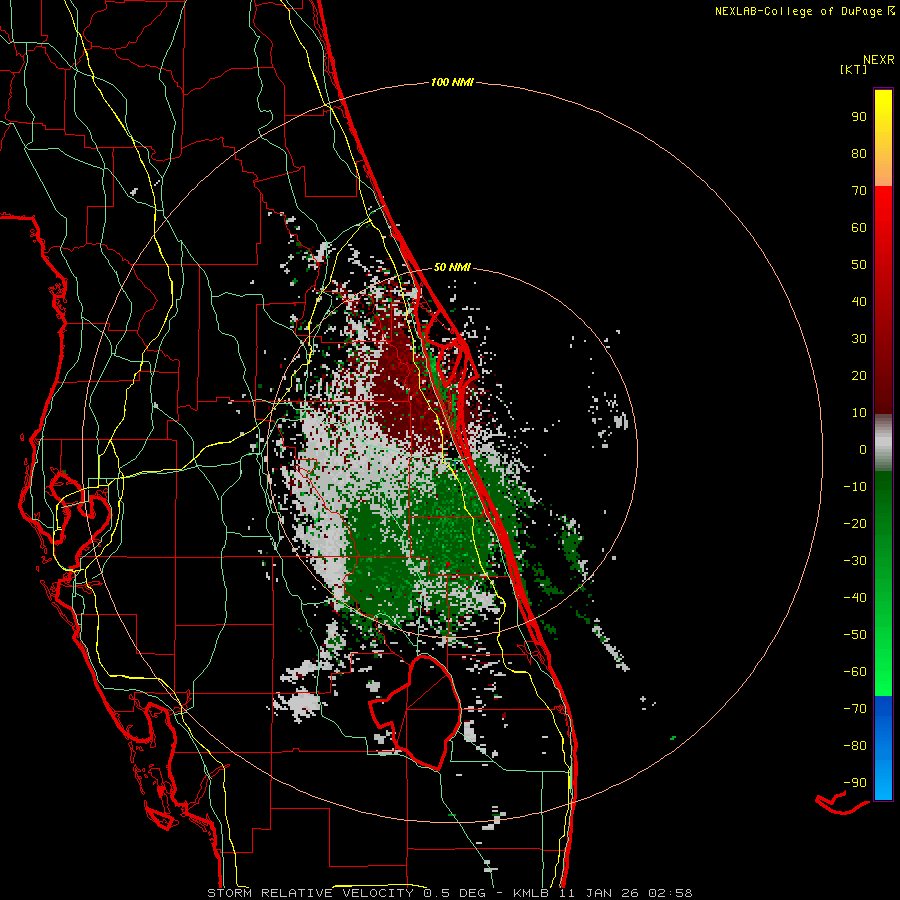Select the 30 value on the velocity legend
Viewport: 900px width, 900px height.
[859, 339]
